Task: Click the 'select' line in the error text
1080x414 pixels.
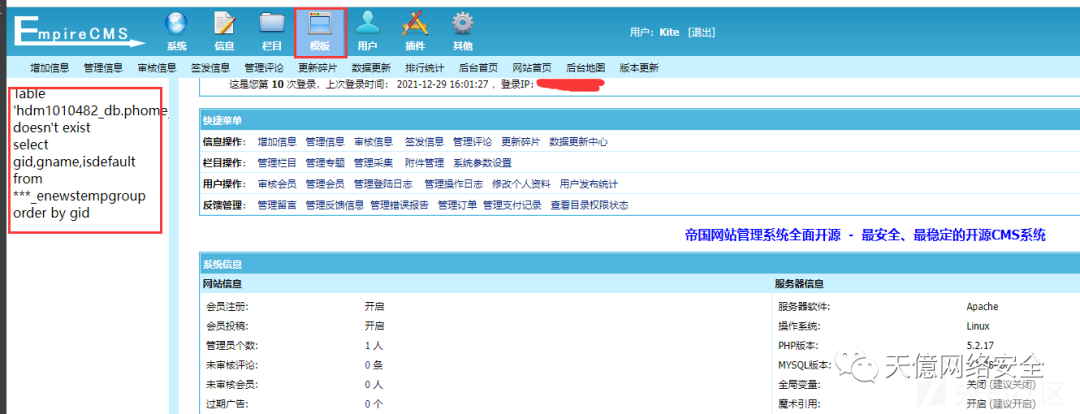Action: click(31, 145)
